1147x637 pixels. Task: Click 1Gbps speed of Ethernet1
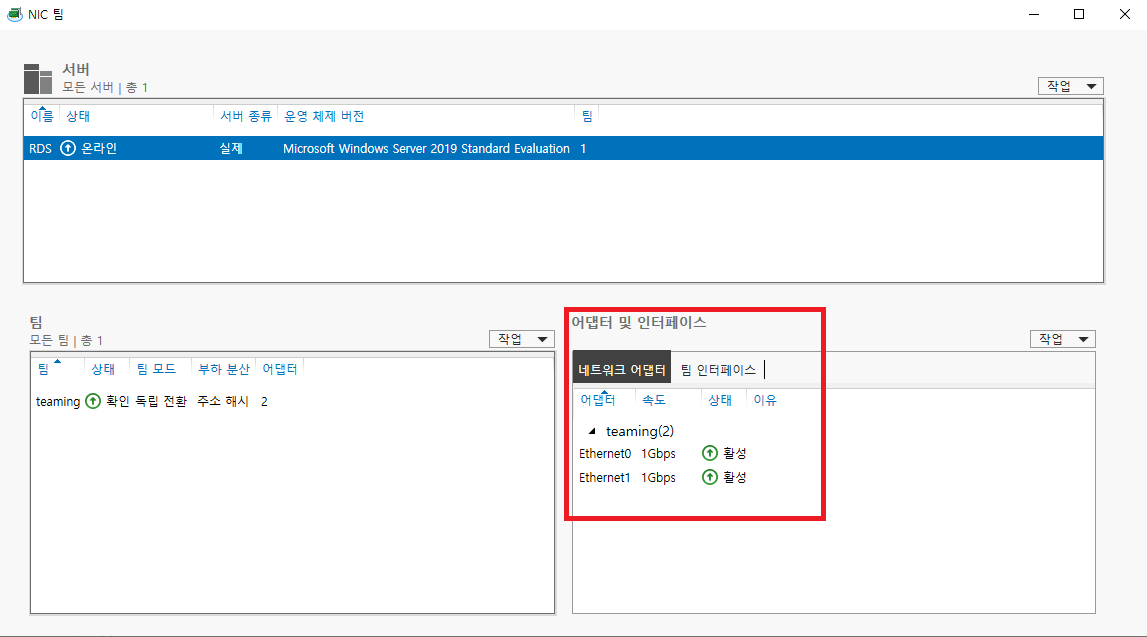658,478
